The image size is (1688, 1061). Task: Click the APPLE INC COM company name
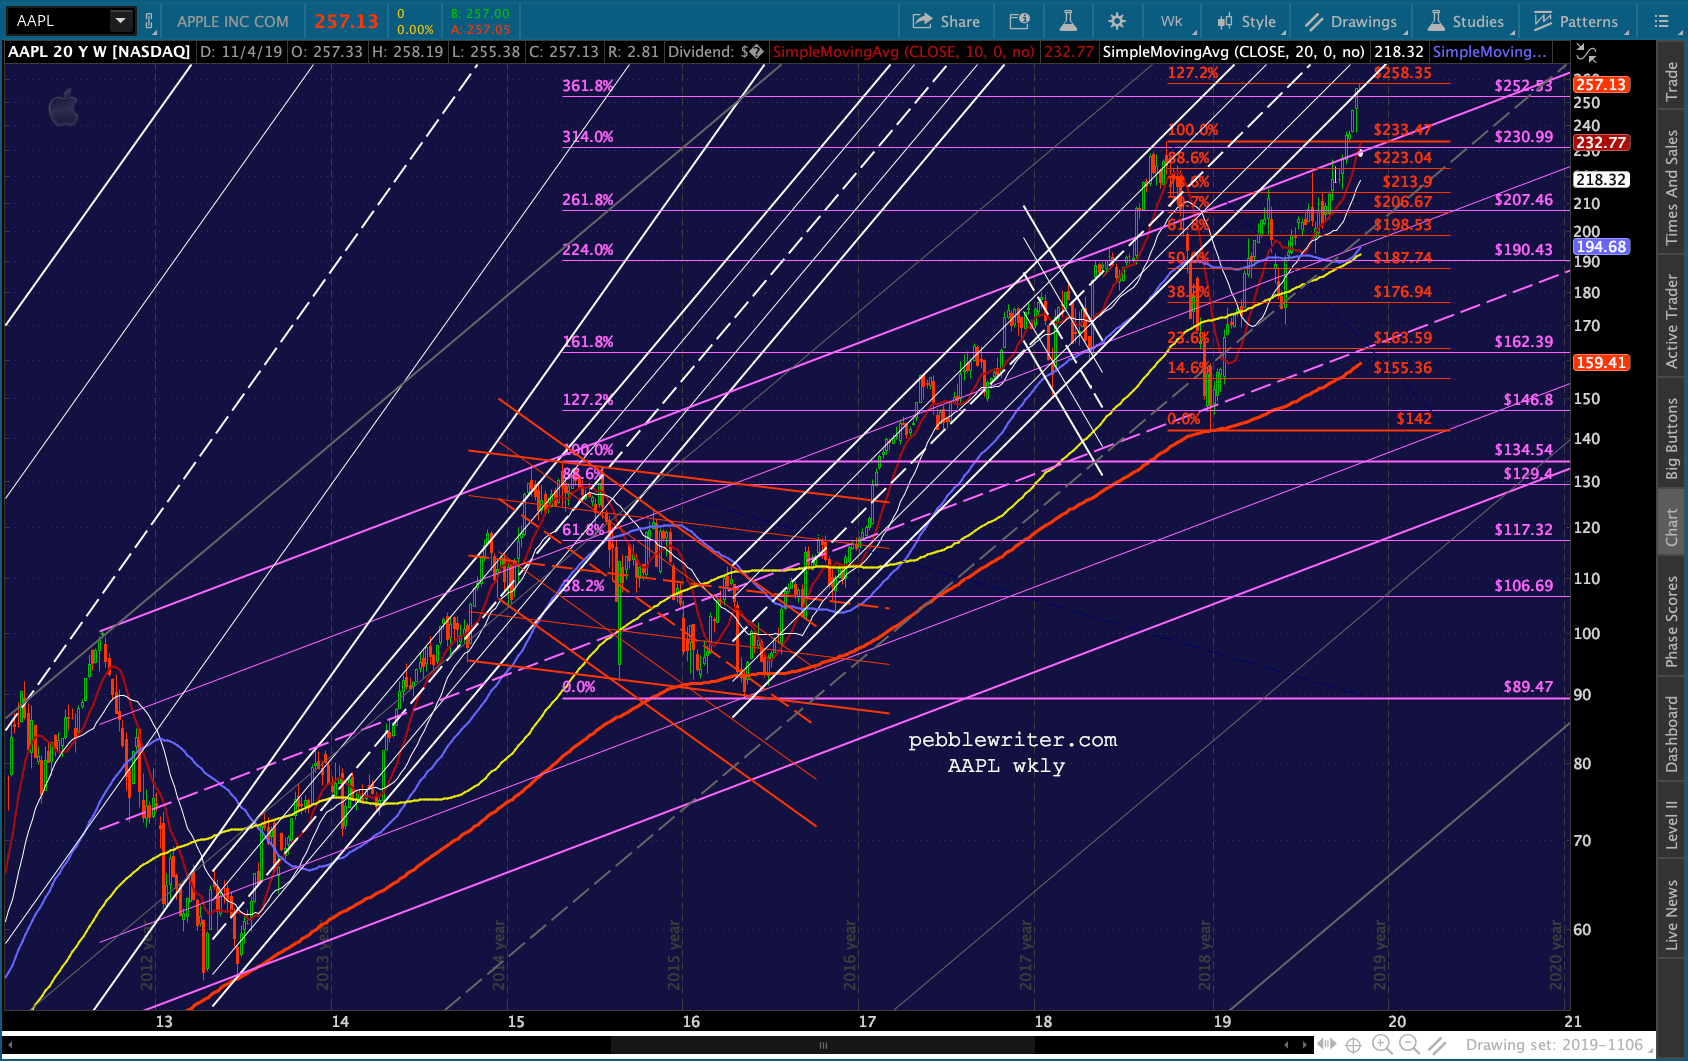click(233, 21)
